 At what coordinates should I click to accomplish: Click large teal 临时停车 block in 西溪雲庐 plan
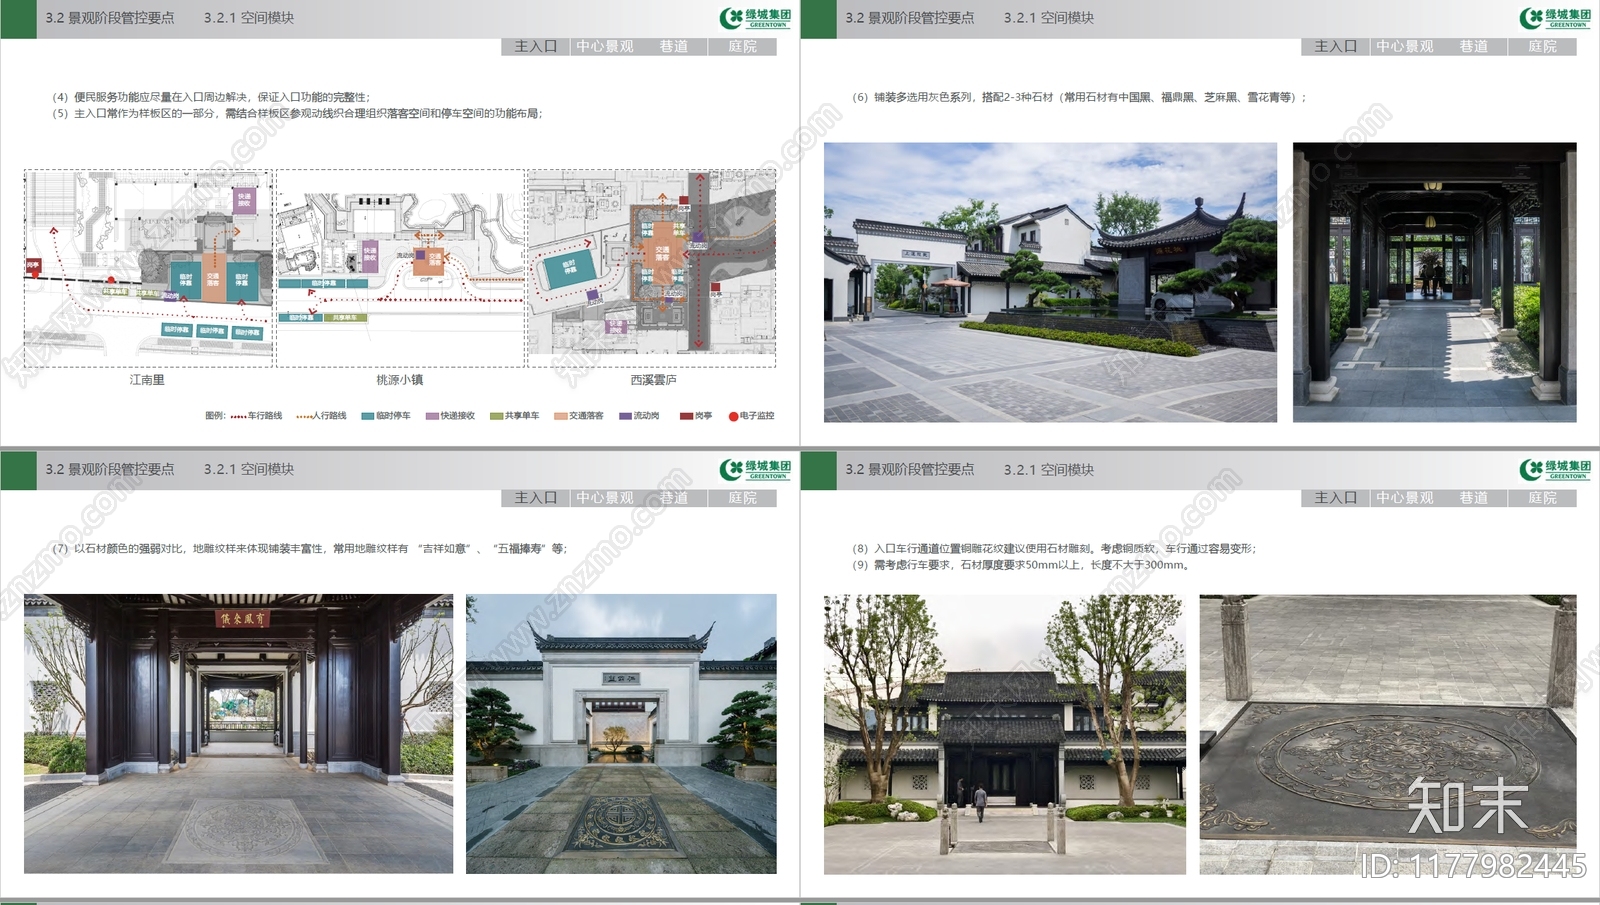click(x=569, y=268)
